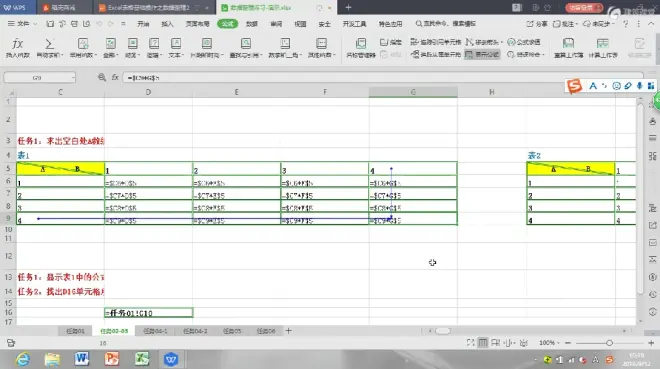The image size is (660, 369).
Task: Toggle normal view mode in status bar
Action: click(483, 343)
